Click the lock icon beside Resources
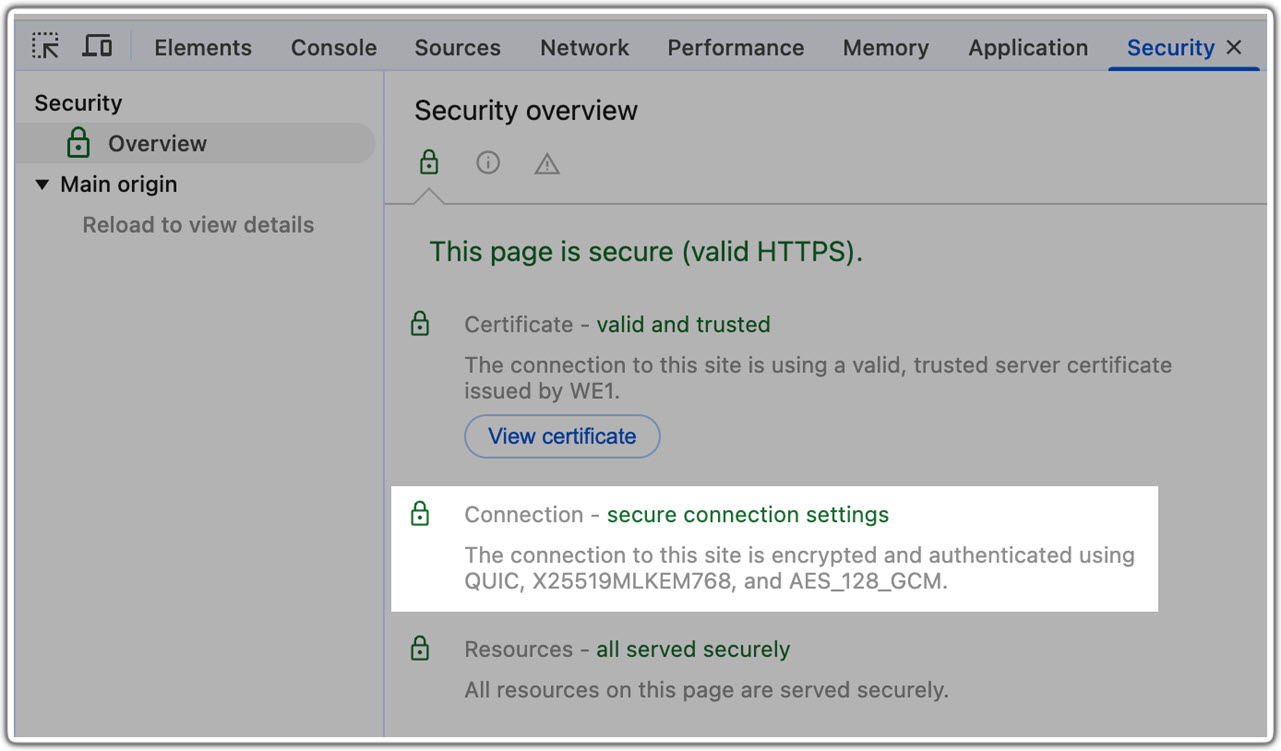The image size is (1281, 751). click(420, 649)
